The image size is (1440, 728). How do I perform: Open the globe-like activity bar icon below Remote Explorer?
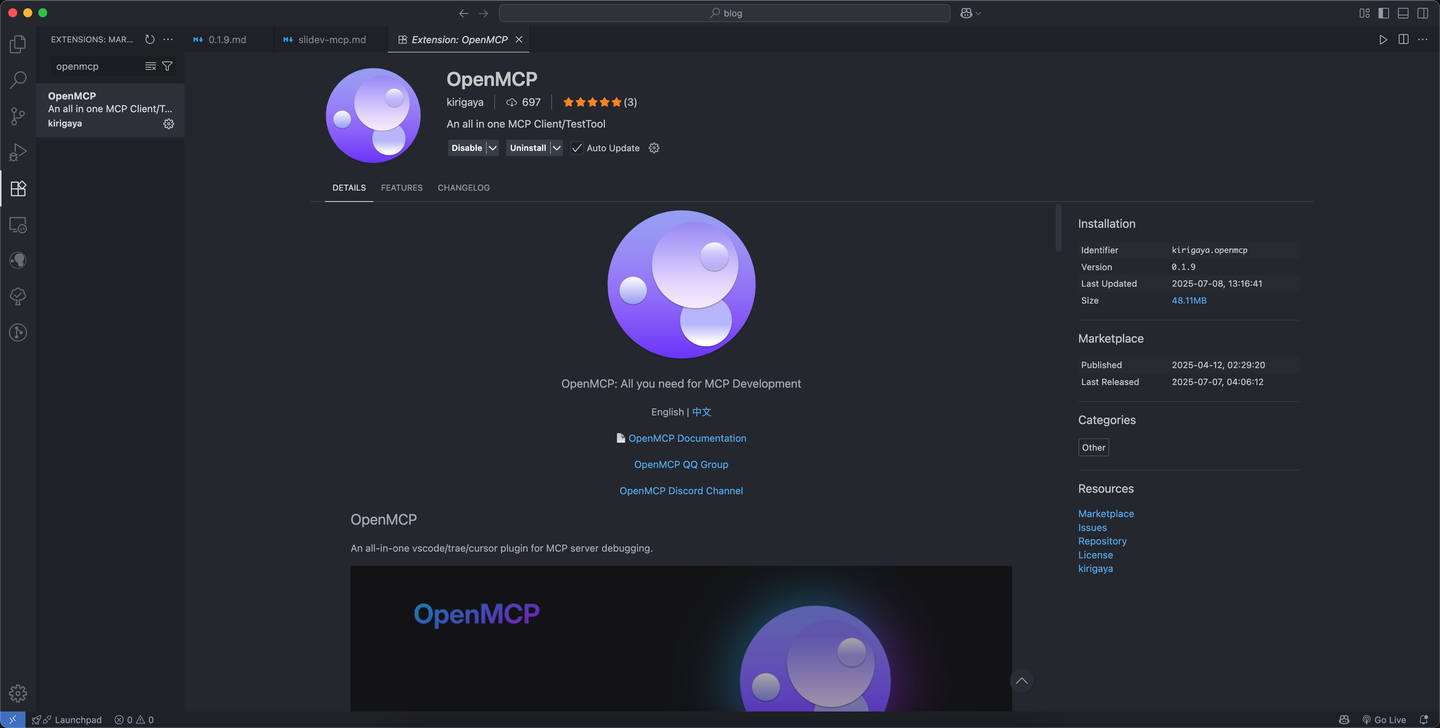17,260
